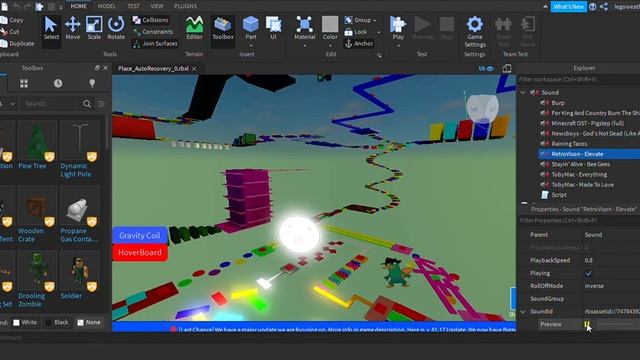
Task: Open the Part dropdown arrow
Action: point(251,46)
